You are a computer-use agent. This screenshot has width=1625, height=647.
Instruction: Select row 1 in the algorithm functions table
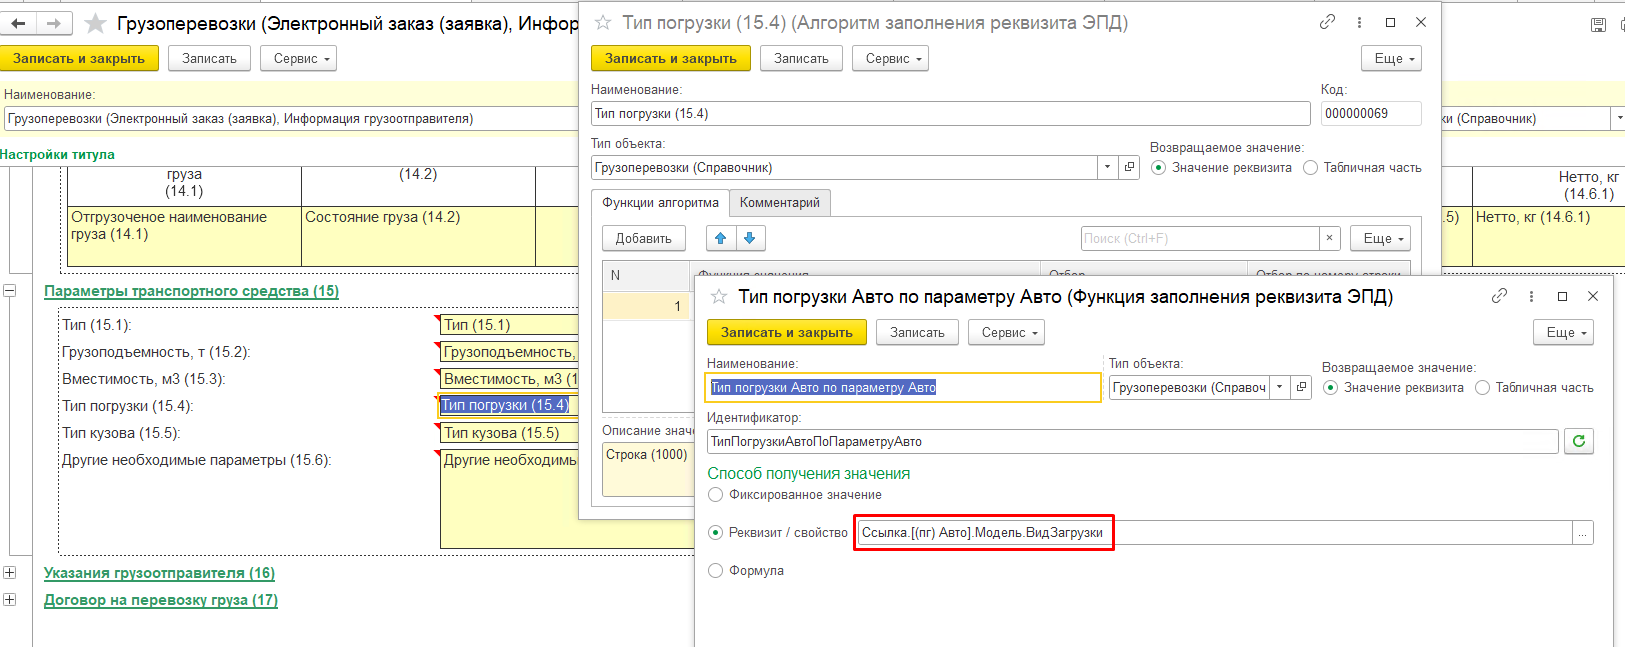[646, 306]
